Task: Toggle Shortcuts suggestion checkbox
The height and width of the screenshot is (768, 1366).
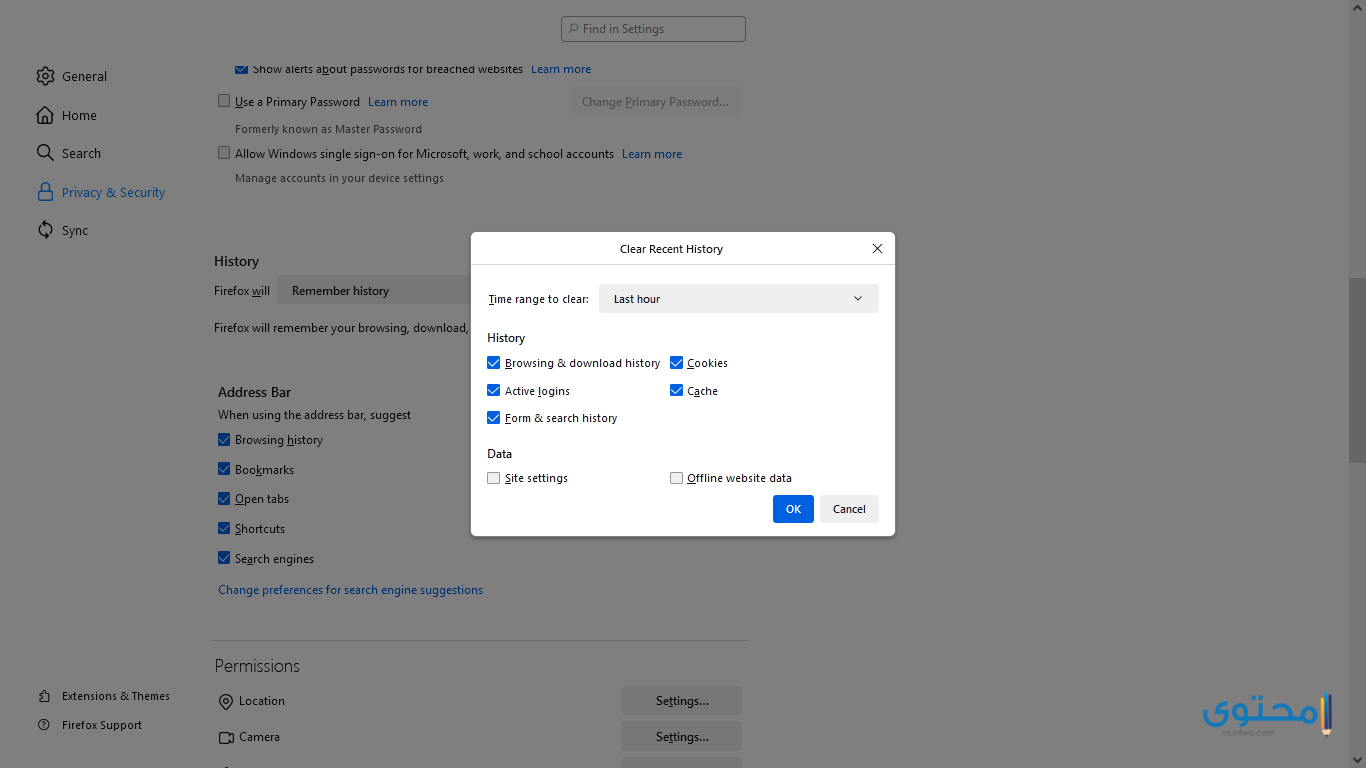Action: [x=224, y=528]
